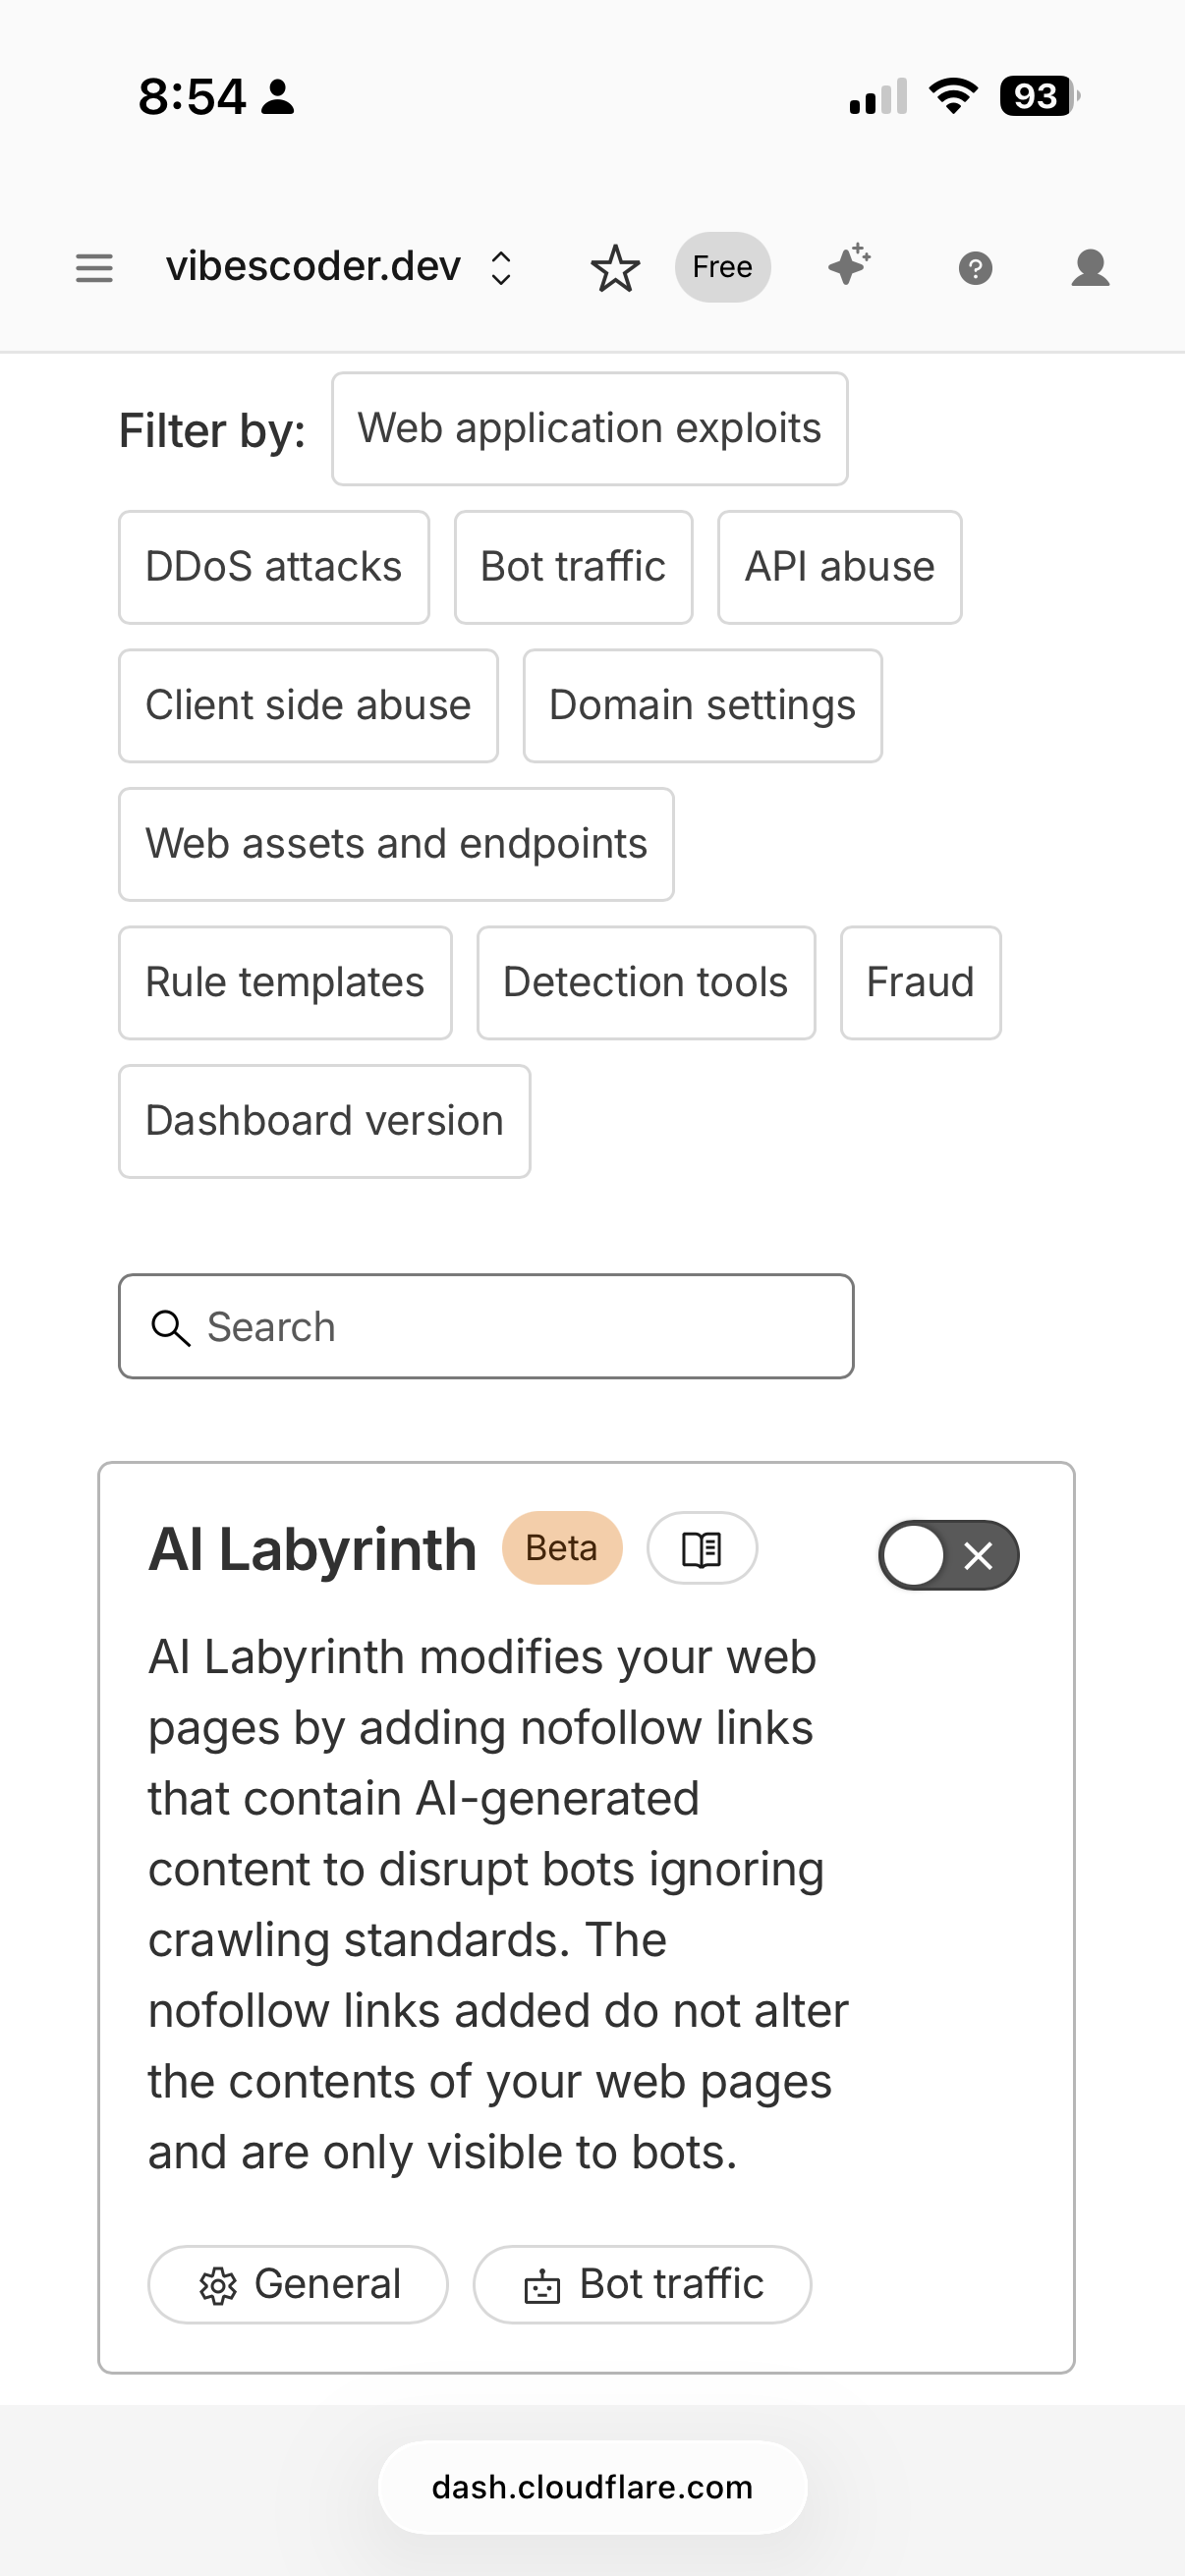Viewport: 1185px width, 2576px height.
Task: Select the Bot traffic filter chip
Action: 573,567
